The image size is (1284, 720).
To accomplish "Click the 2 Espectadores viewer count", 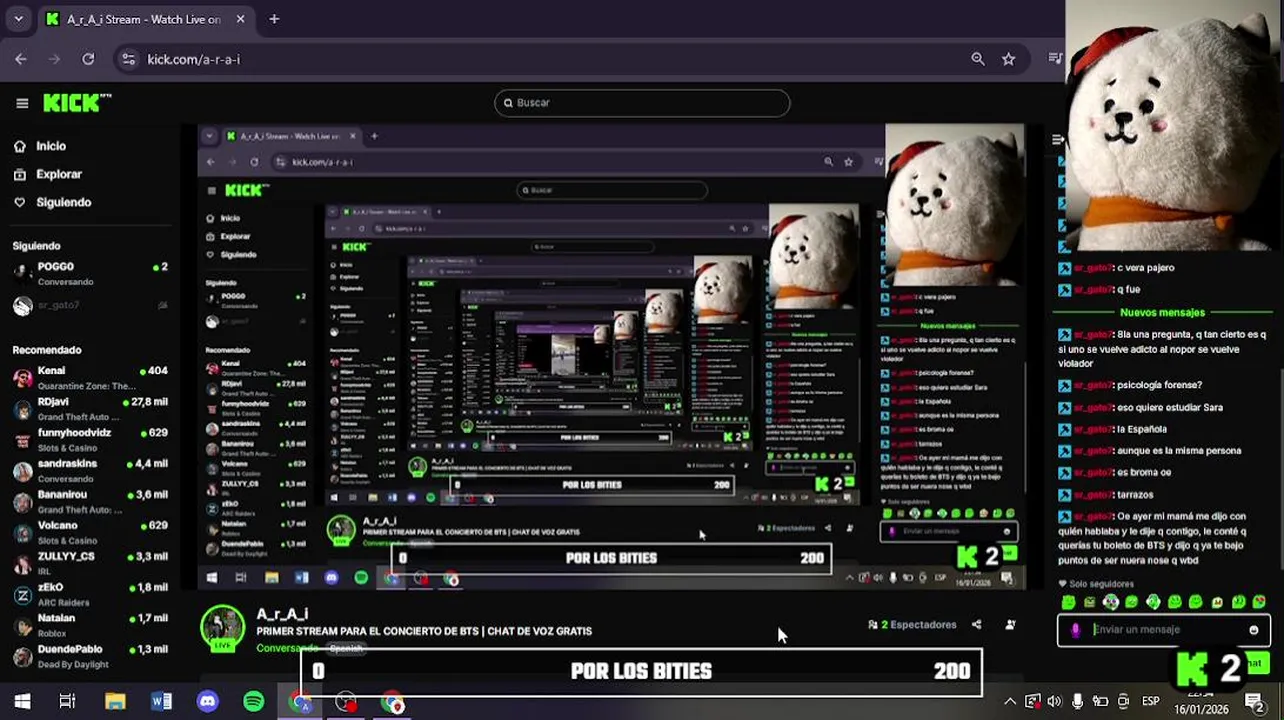I will (912, 625).
